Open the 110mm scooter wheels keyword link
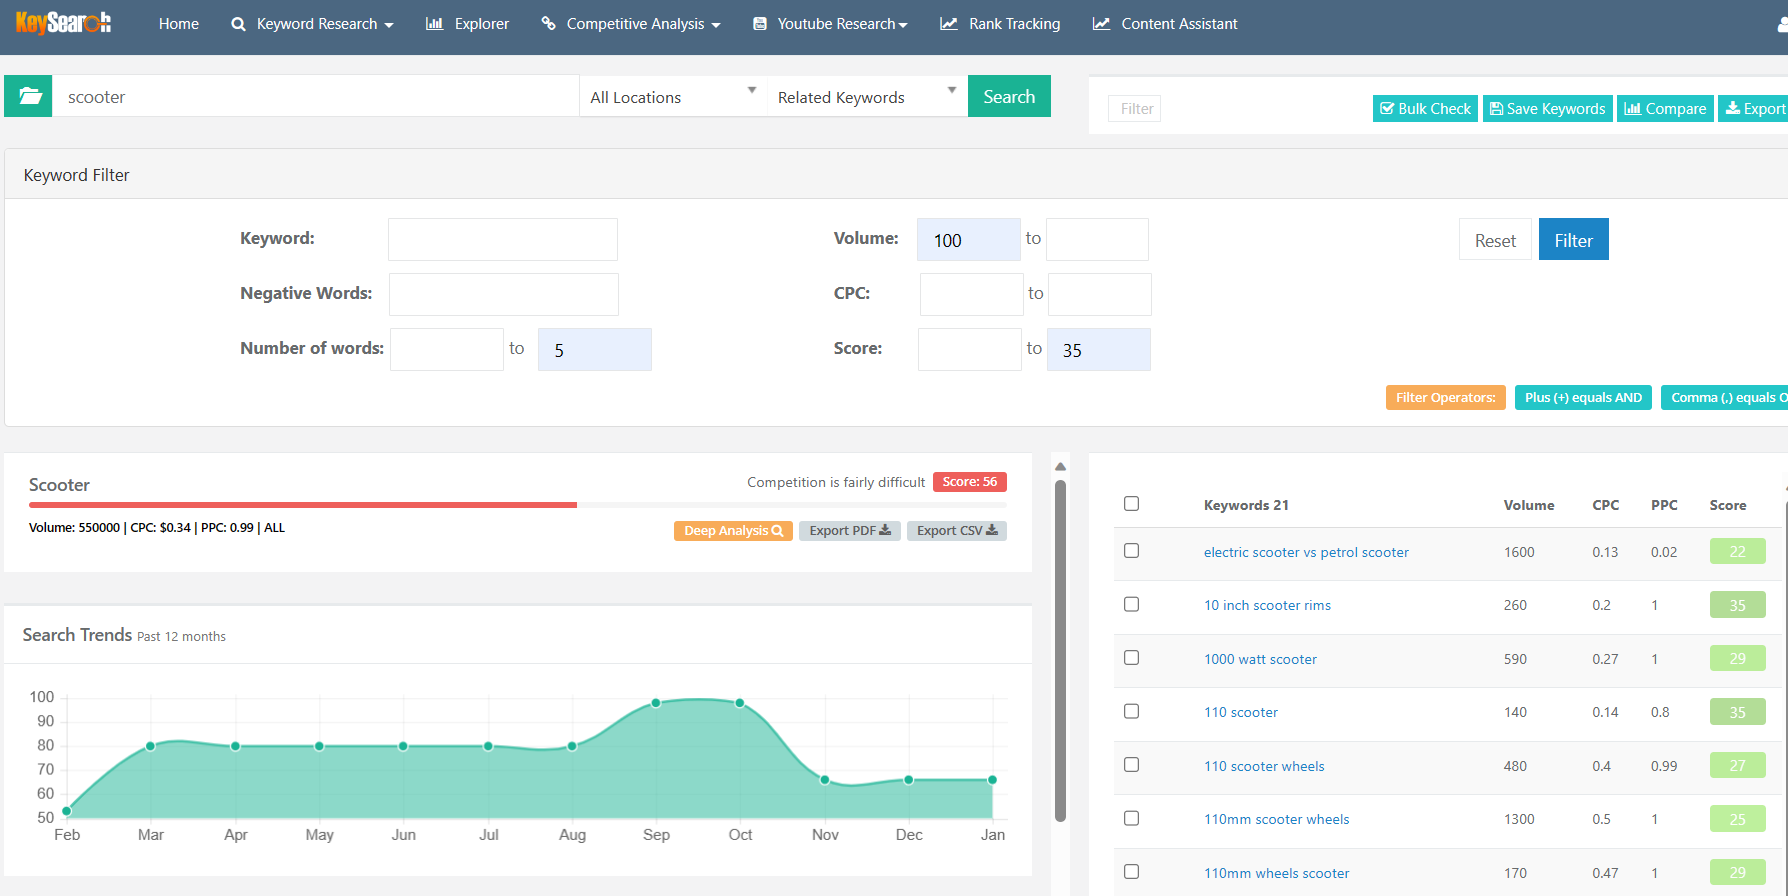 1276,820
